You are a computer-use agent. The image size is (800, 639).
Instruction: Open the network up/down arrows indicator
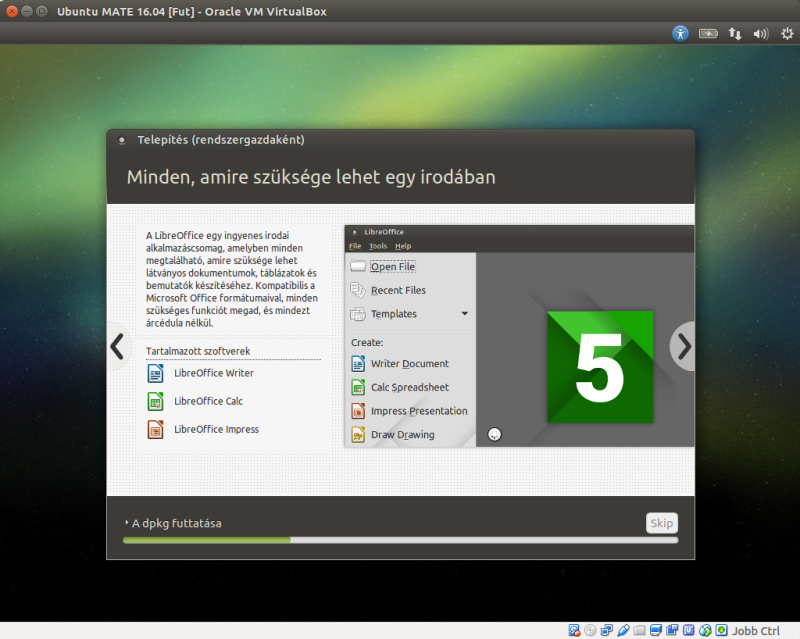(735, 34)
